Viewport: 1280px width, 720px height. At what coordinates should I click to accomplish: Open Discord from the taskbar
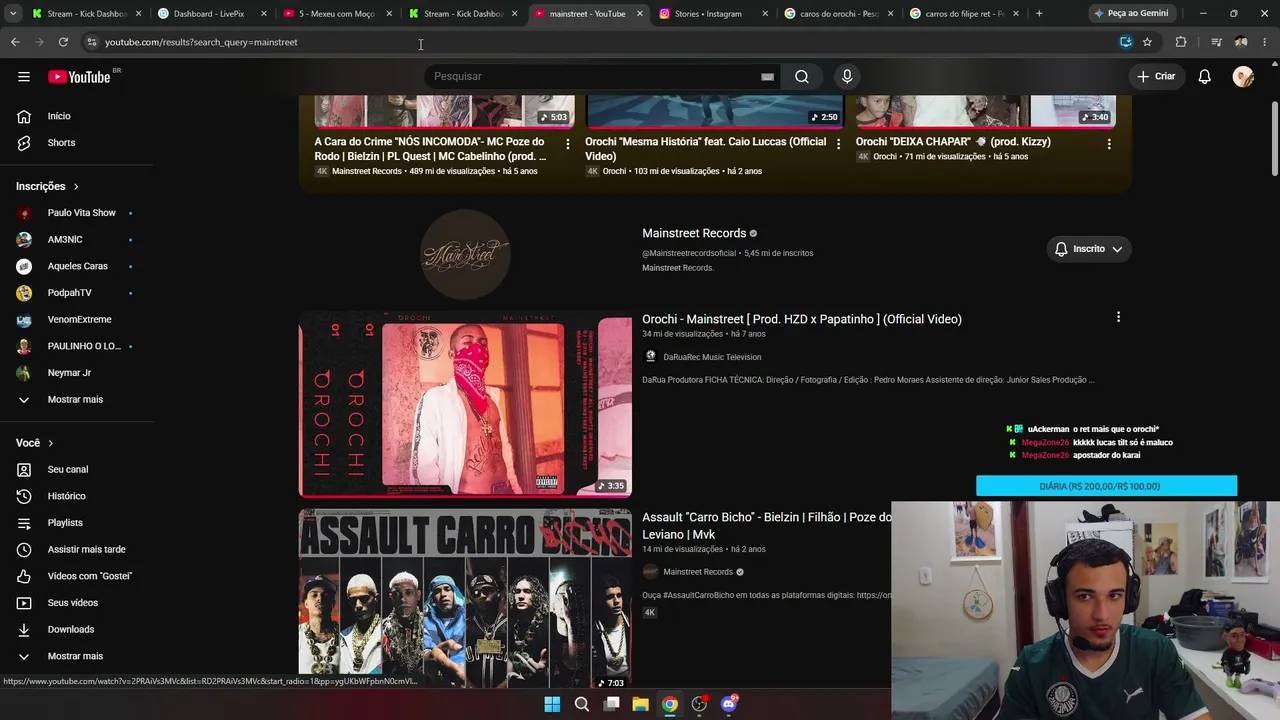[729, 704]
